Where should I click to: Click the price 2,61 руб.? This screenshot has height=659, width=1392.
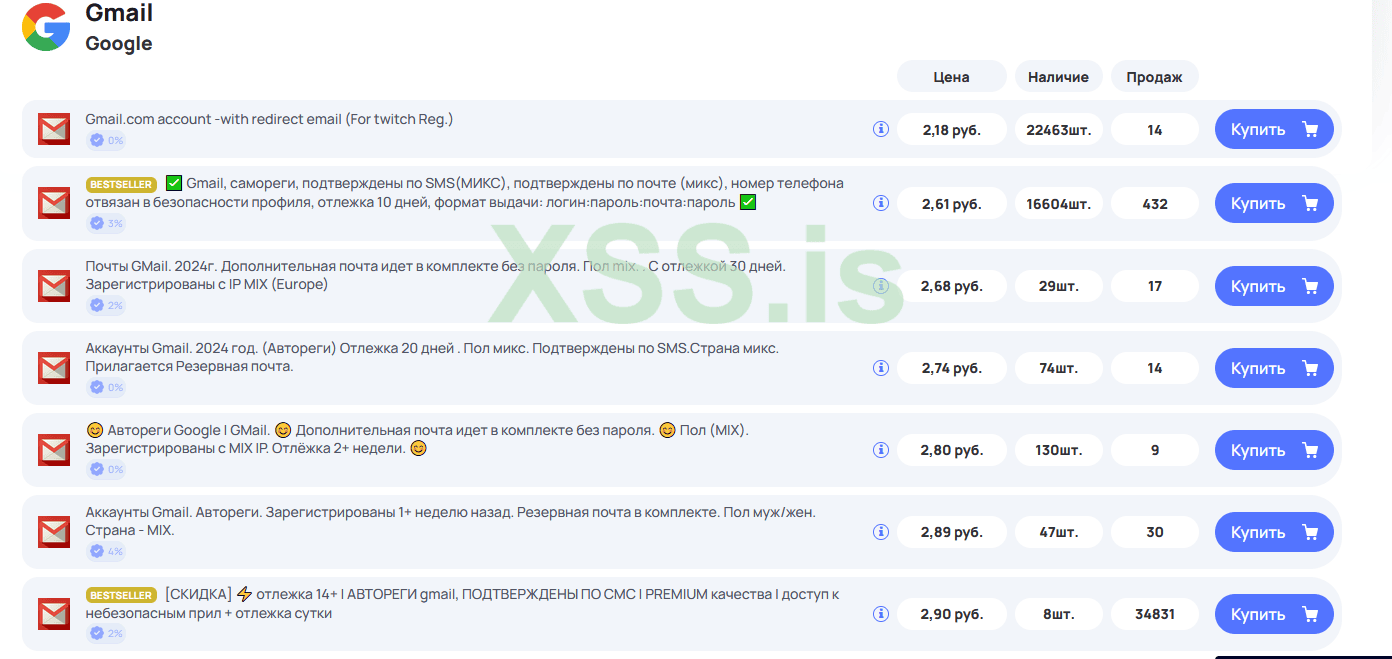pos(951,204)
